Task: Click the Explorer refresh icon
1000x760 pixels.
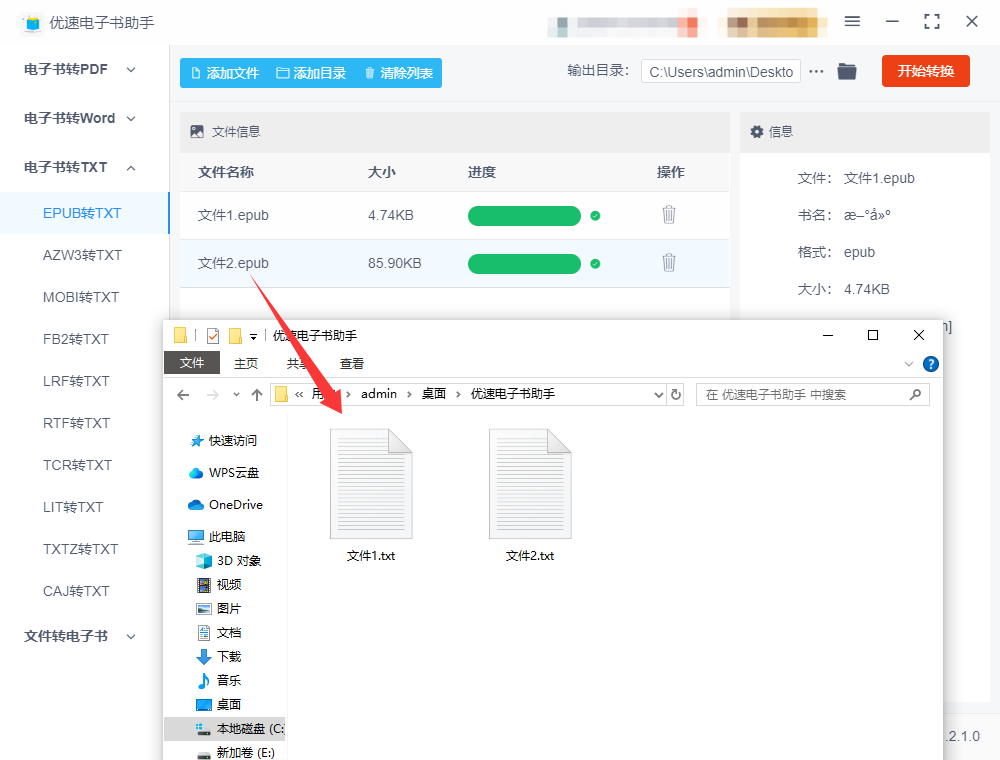Action: tap(676, 395)
